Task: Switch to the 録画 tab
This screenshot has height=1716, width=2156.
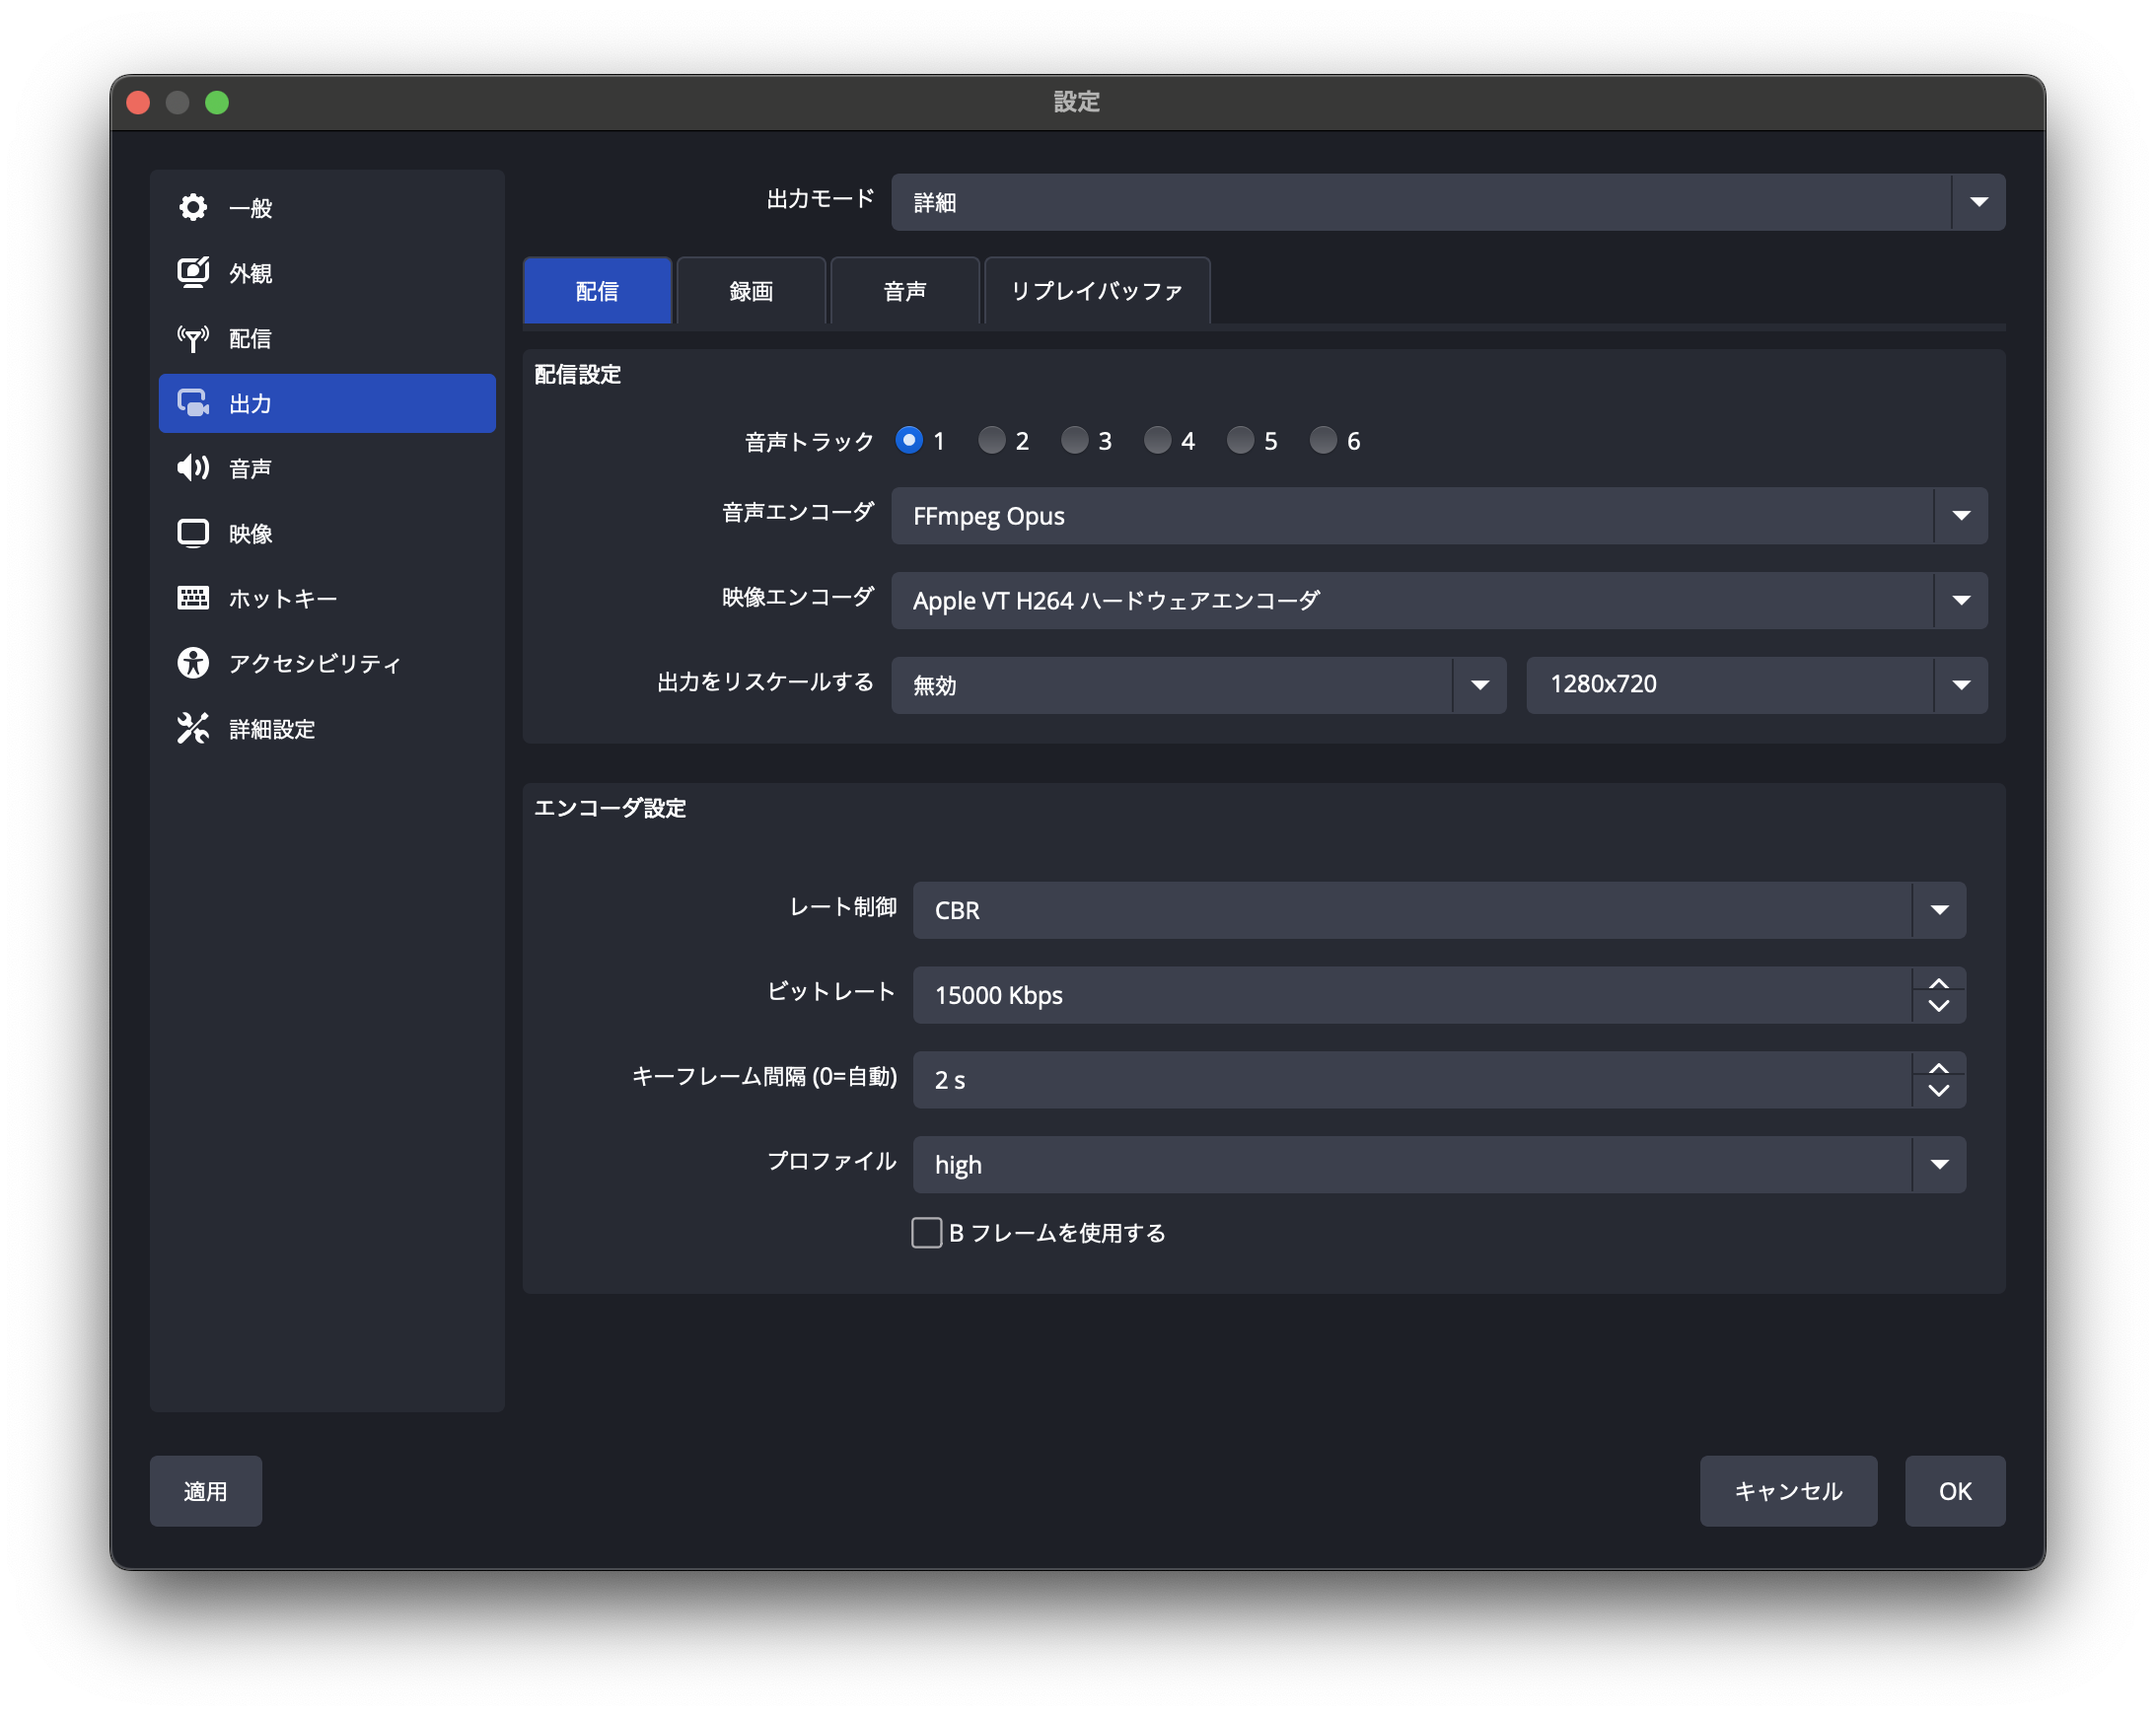Action: [750, 291]
